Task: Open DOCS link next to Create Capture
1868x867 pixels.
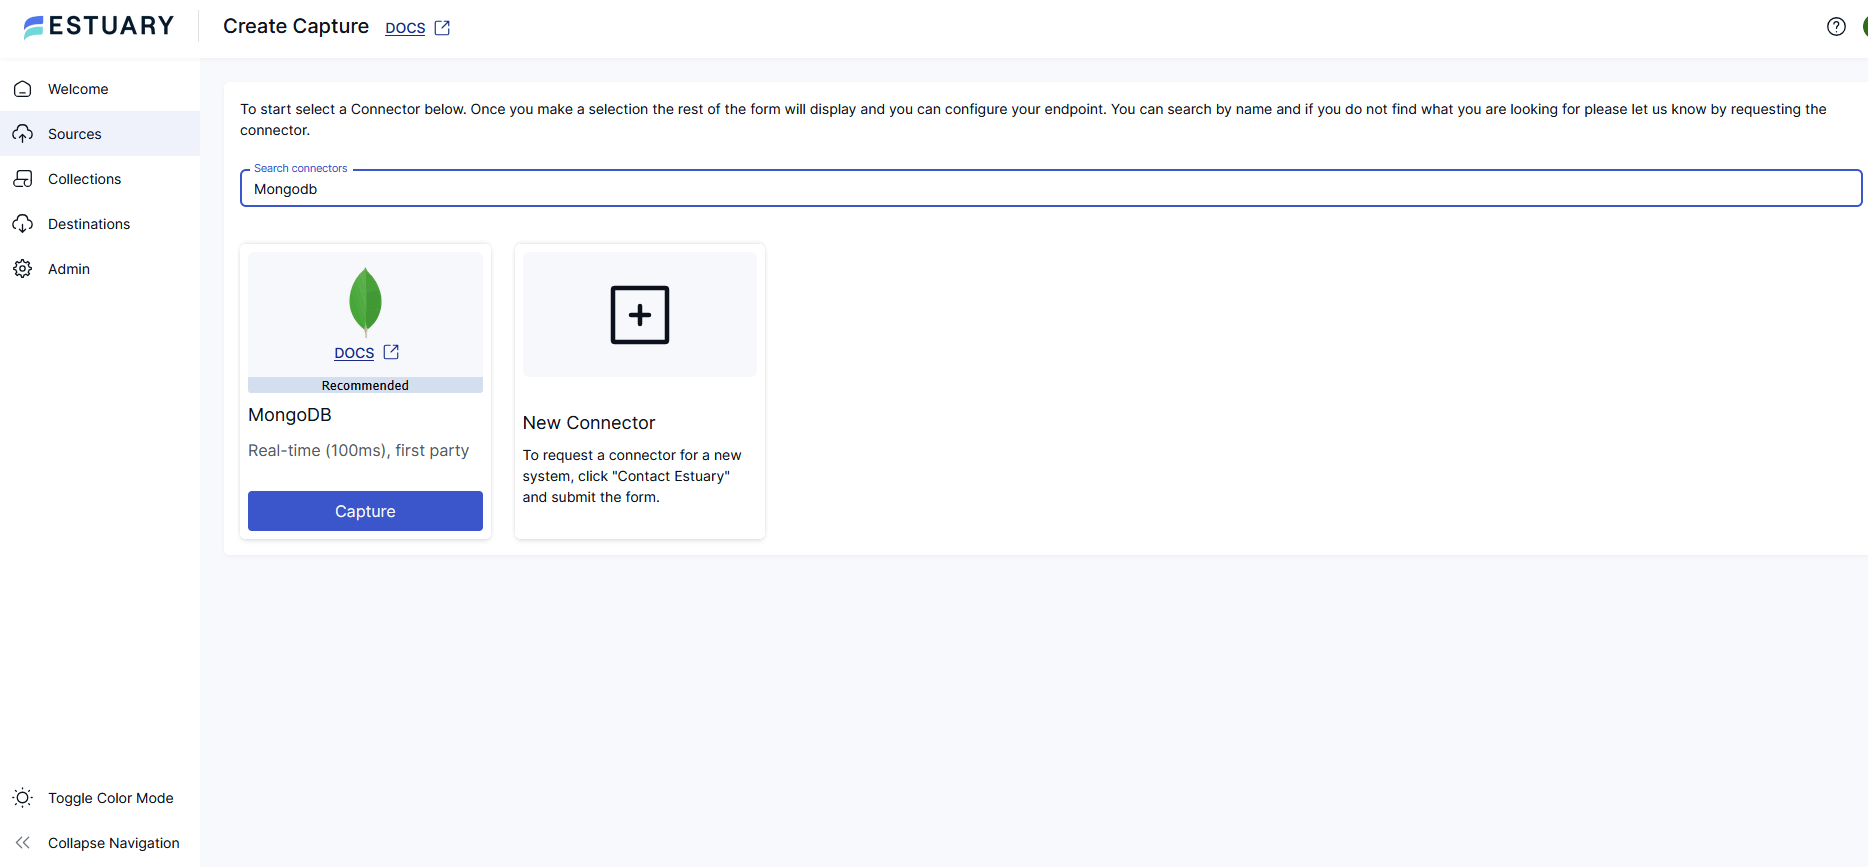Action: 405,28
